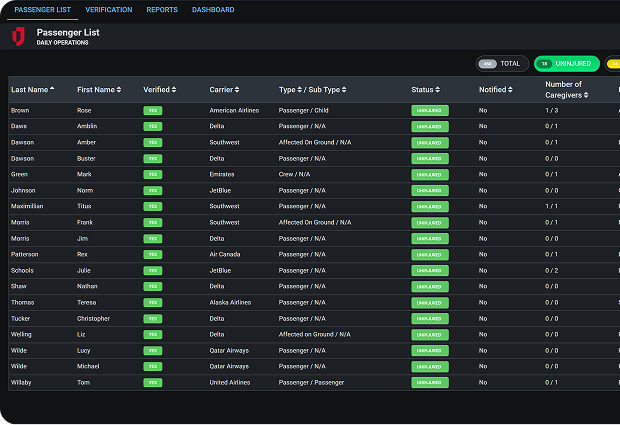The image size is (620, 425).
Task: Click the red shield logo icon
Action: pyautogui.click(x=17, y=36)
